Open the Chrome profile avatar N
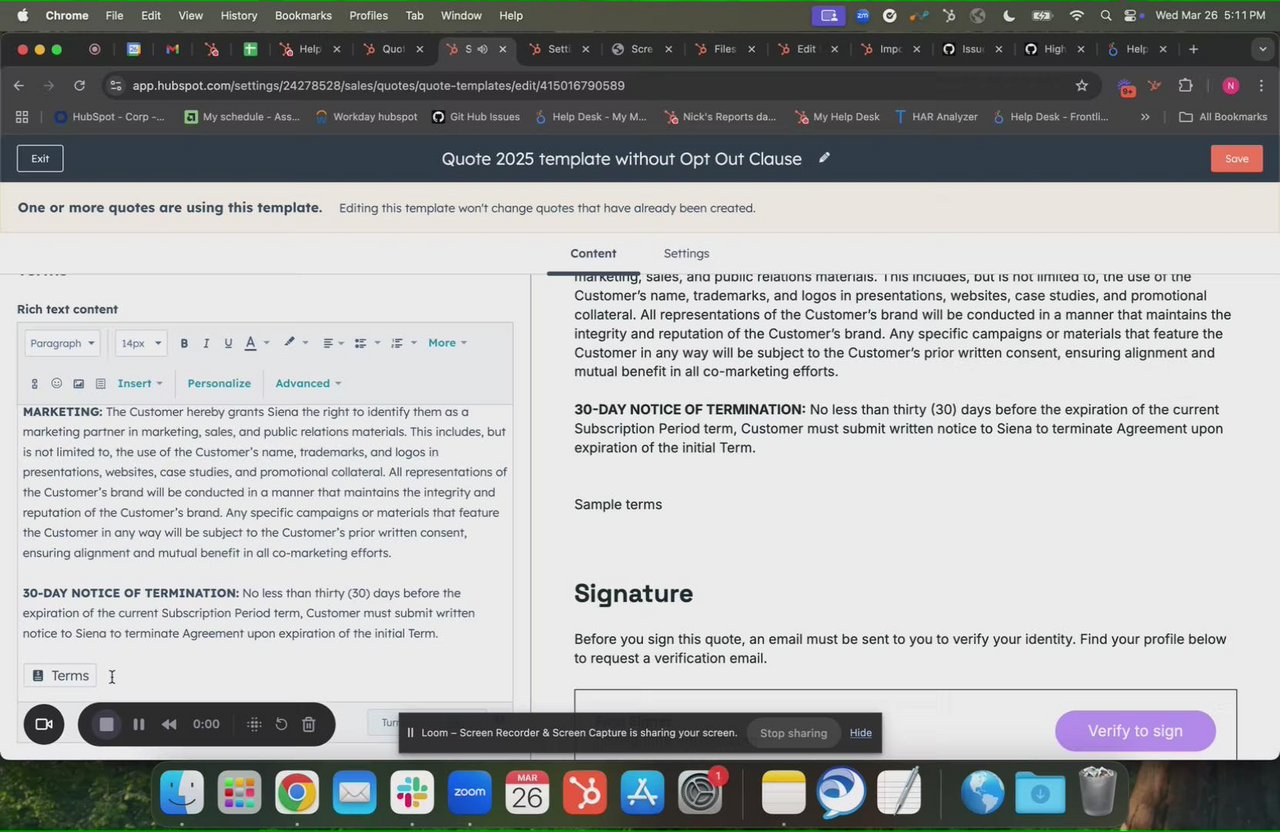Viewport: 1280px width, 832px height. click(1230, 86)
